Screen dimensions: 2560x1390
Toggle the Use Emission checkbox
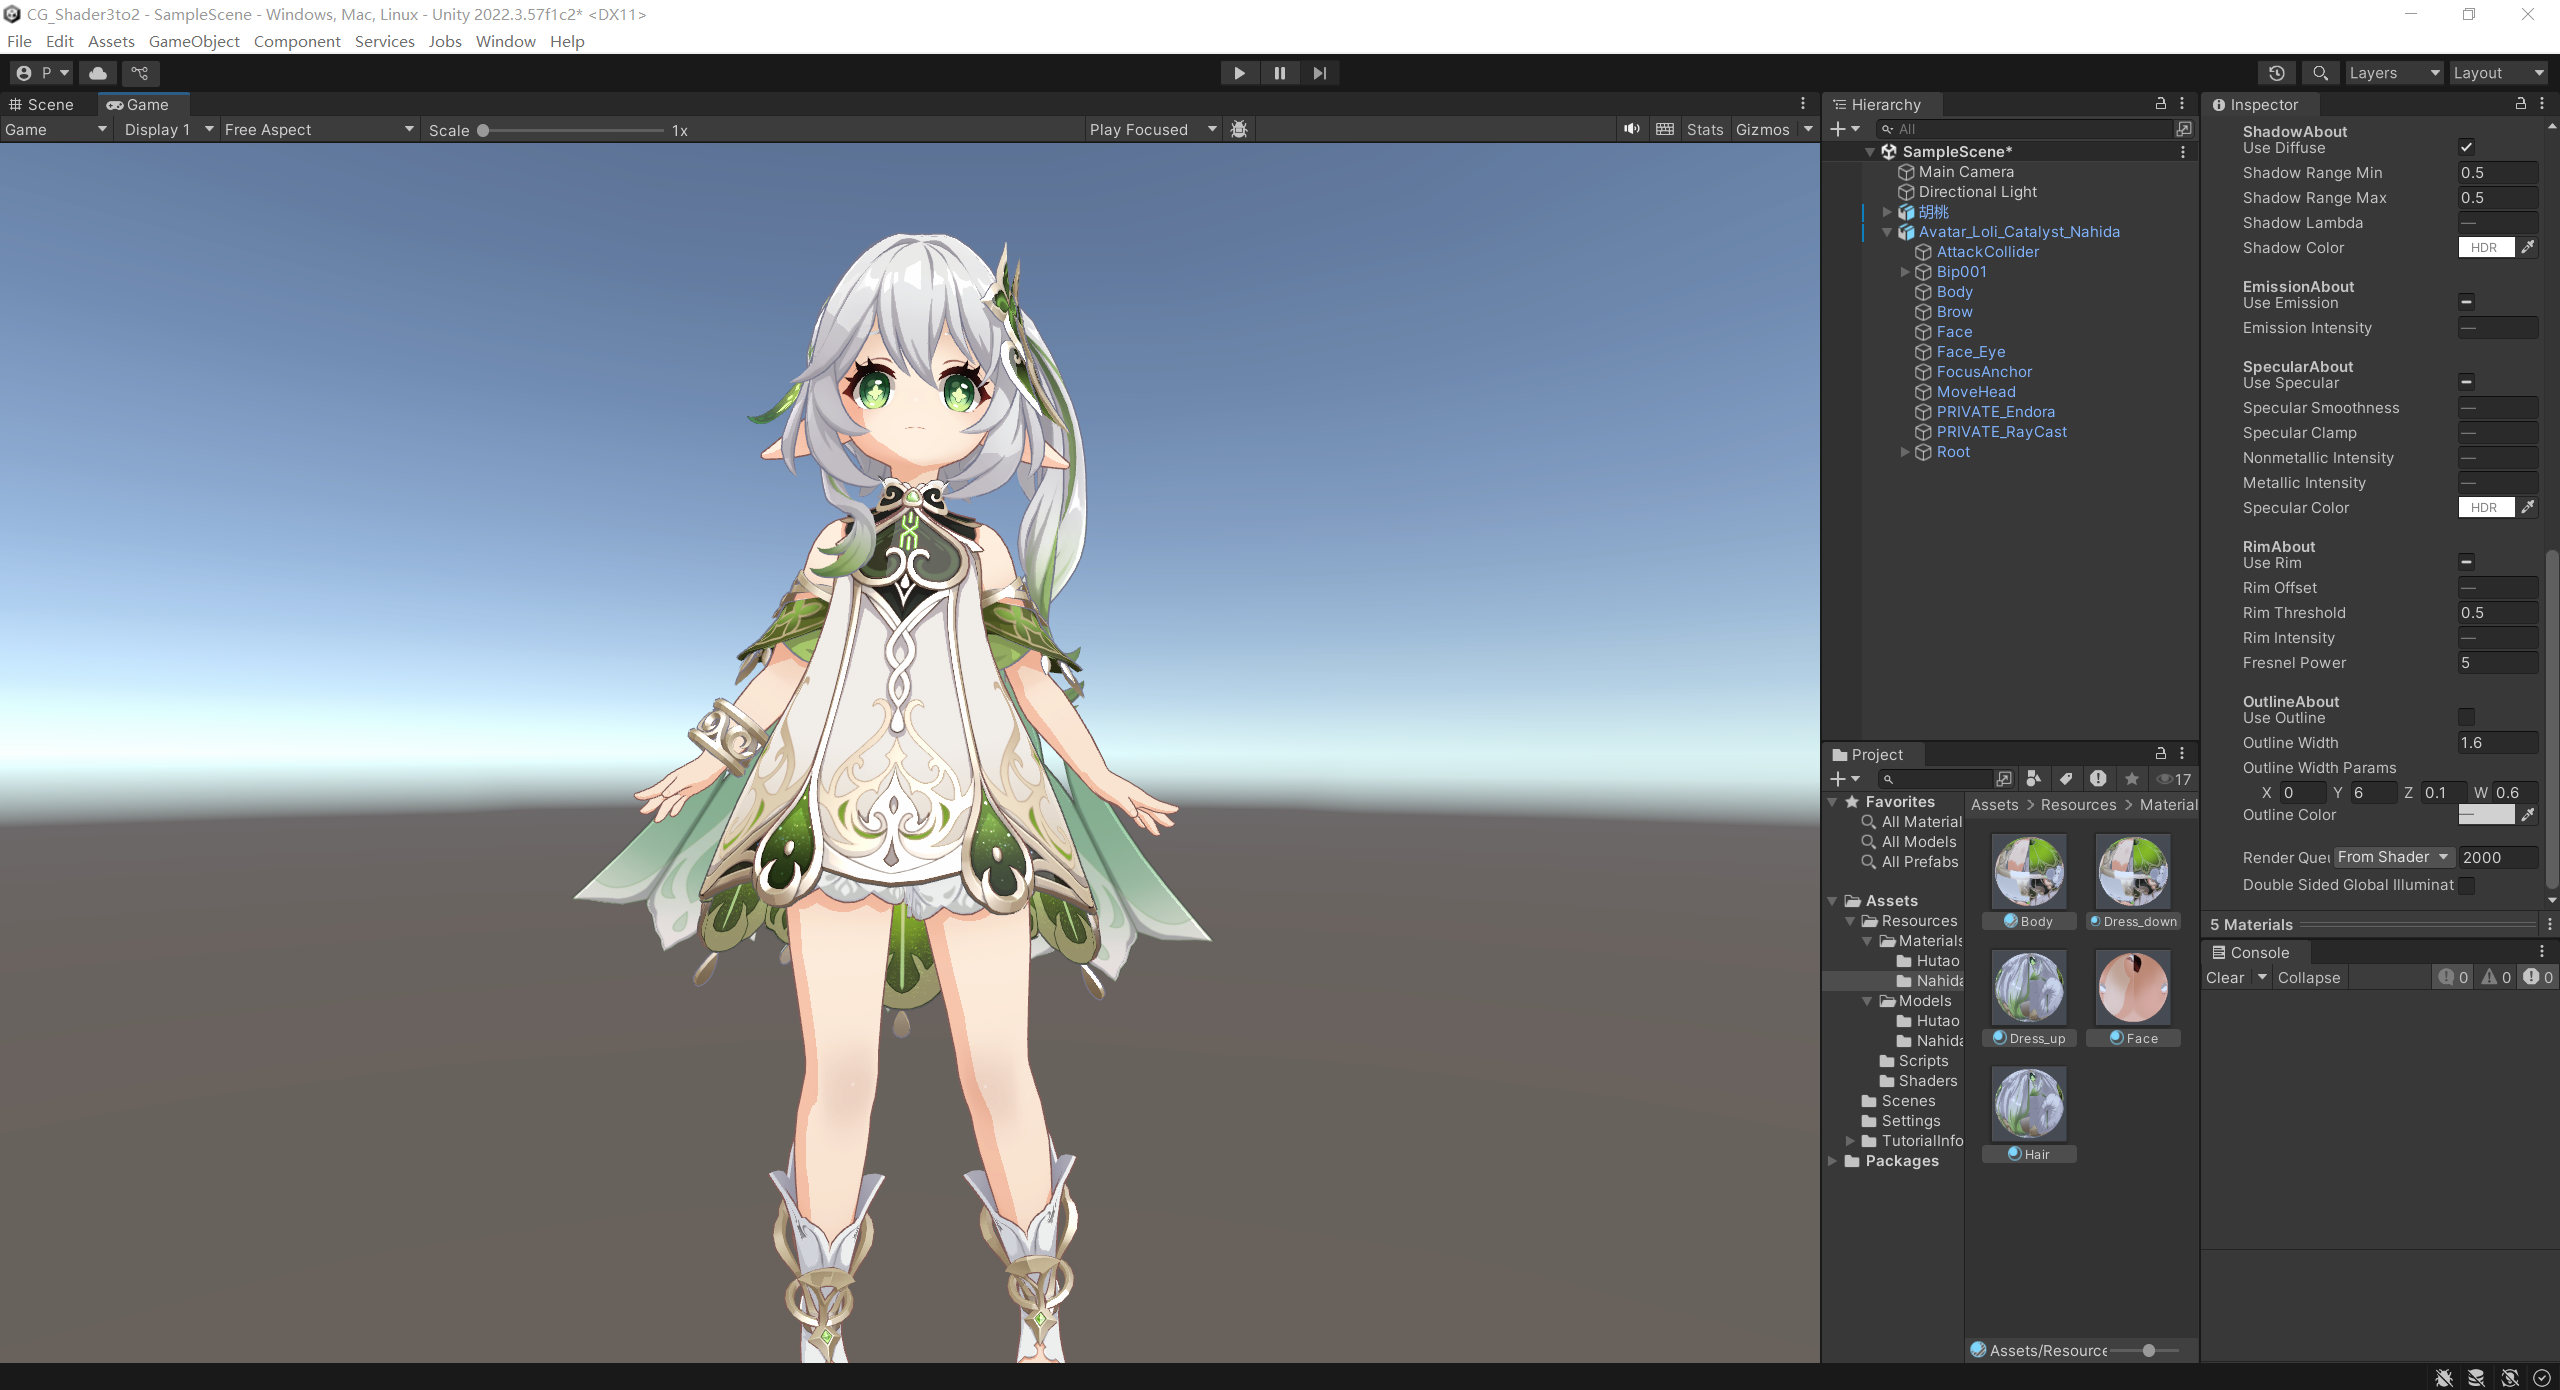coord(2466,302)
